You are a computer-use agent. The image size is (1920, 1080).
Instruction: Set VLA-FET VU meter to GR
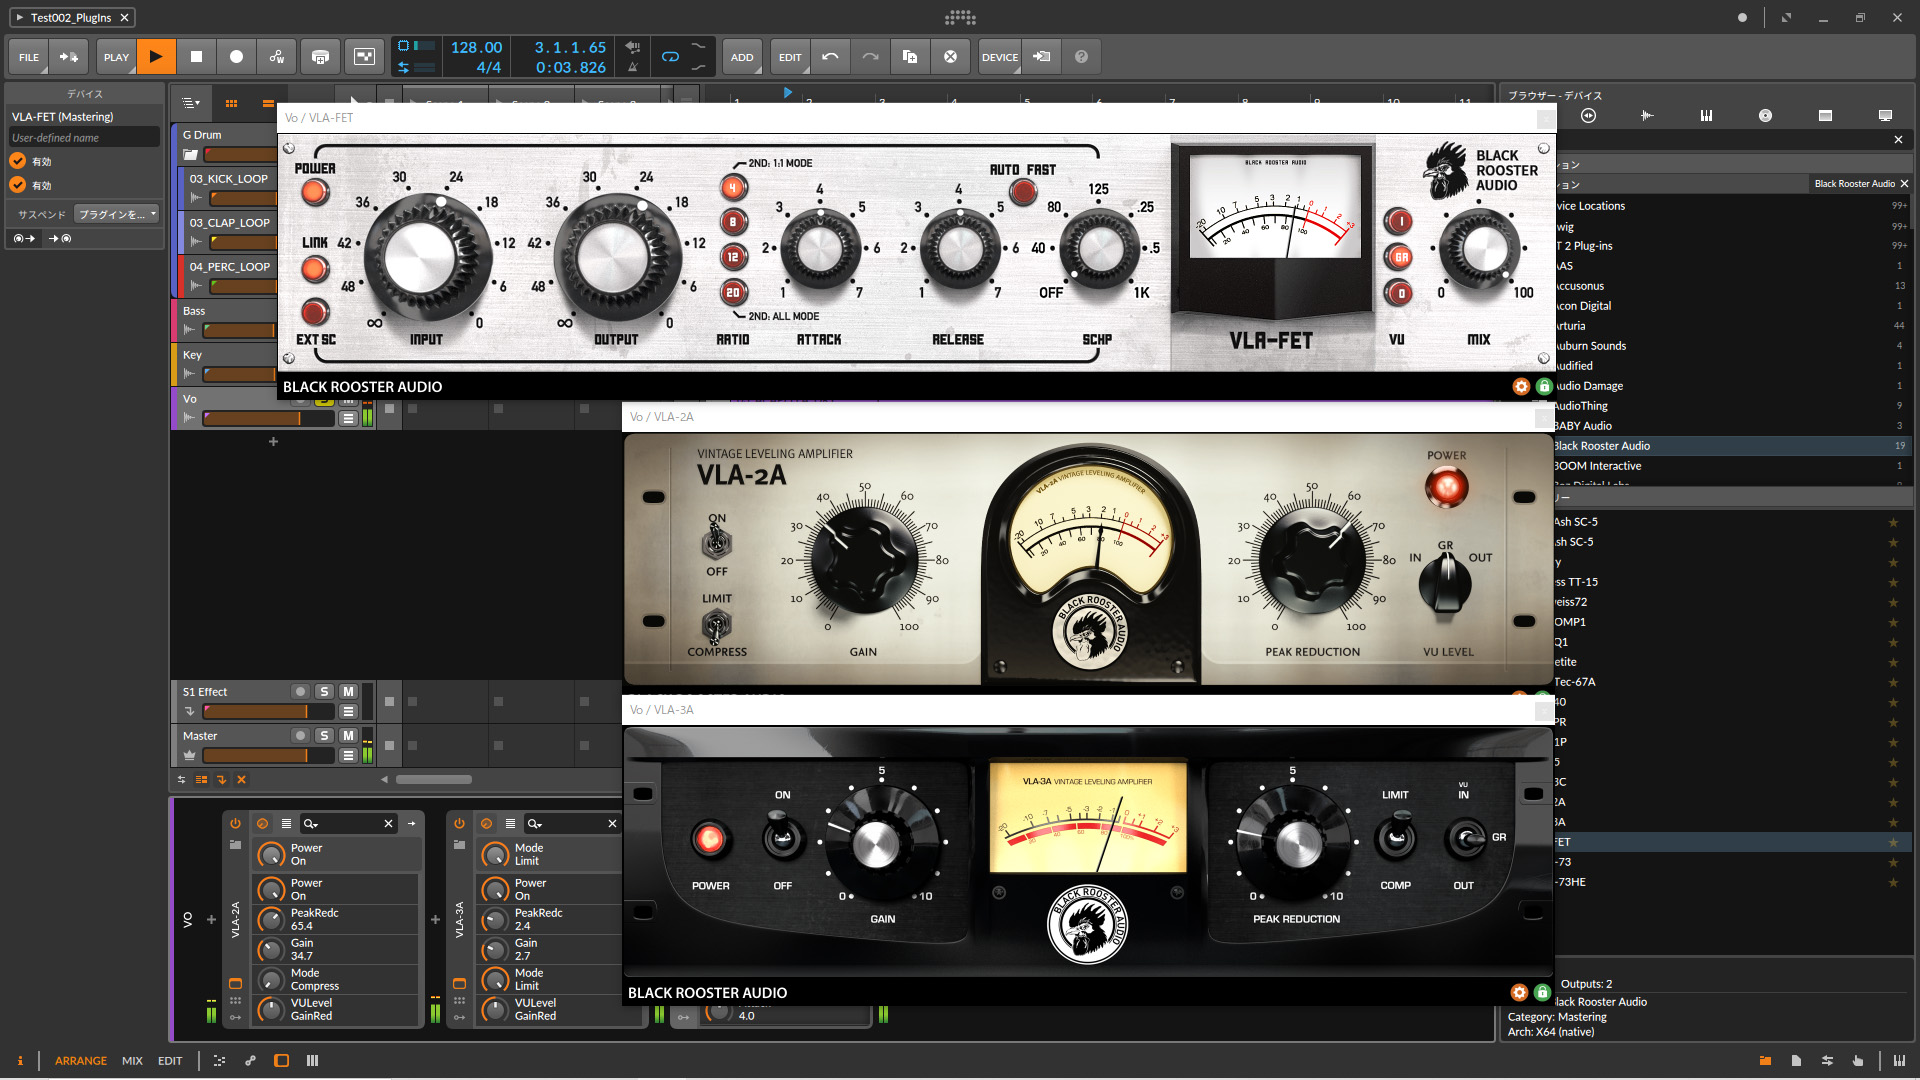click(x=1399, y=257)
